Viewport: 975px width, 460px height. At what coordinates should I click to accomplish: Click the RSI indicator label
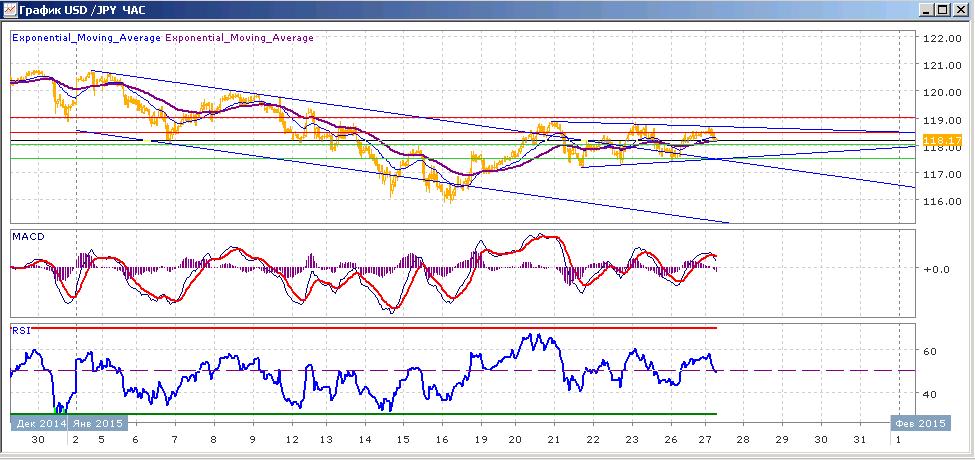[x=20, y=331]
